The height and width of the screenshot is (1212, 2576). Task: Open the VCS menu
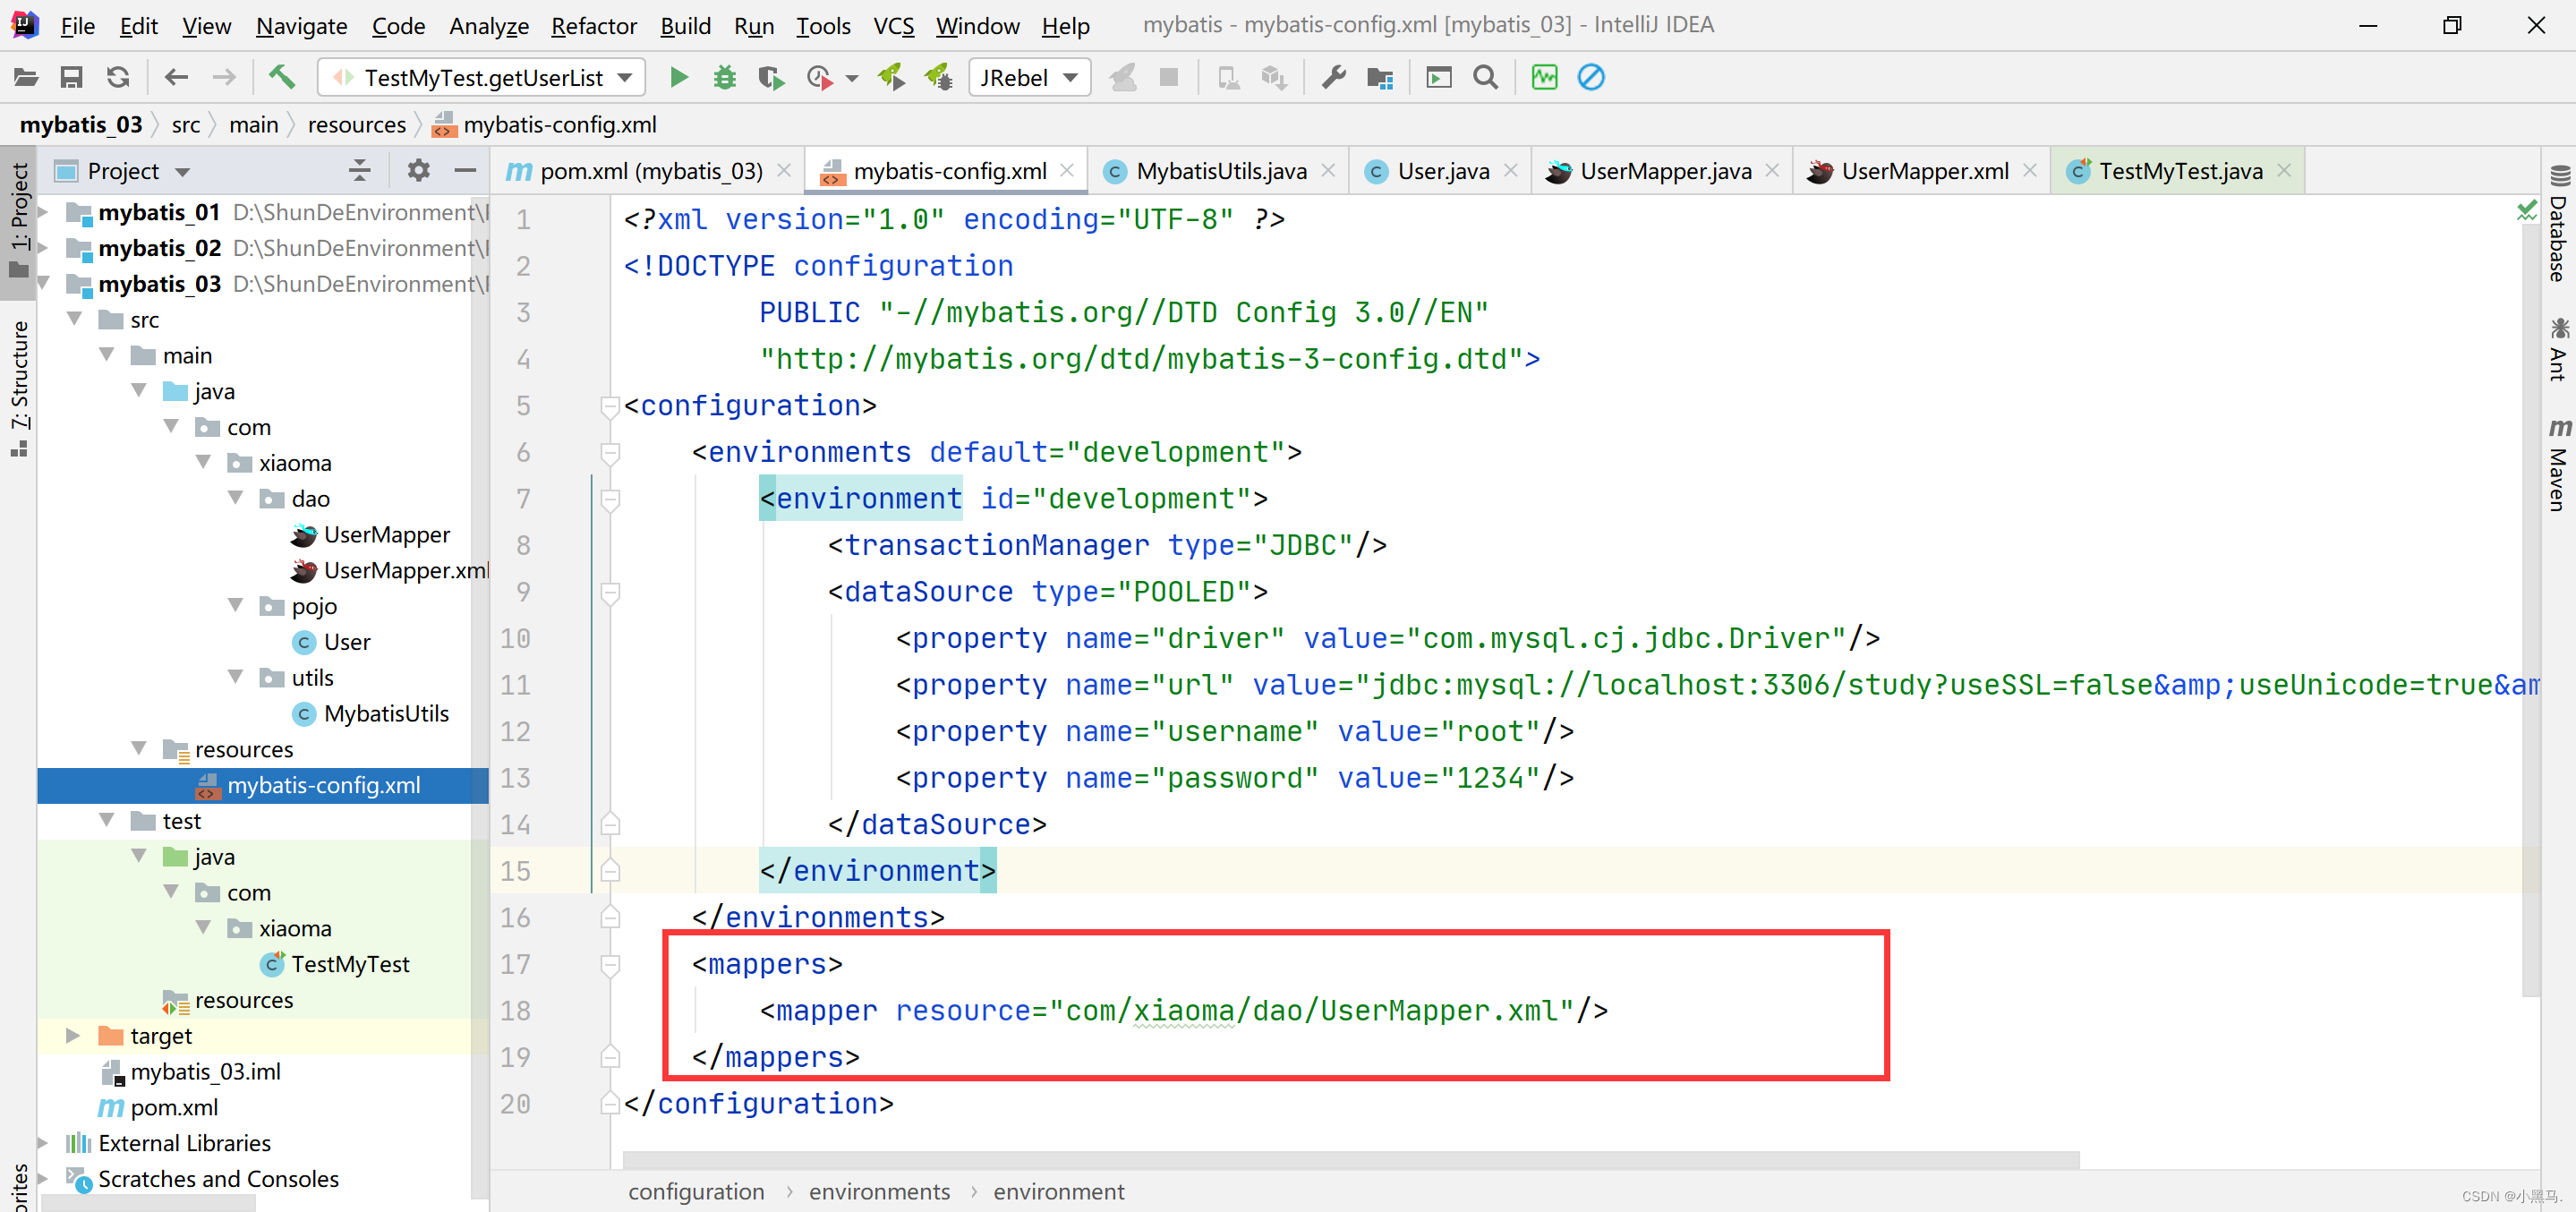coord(893,25)
